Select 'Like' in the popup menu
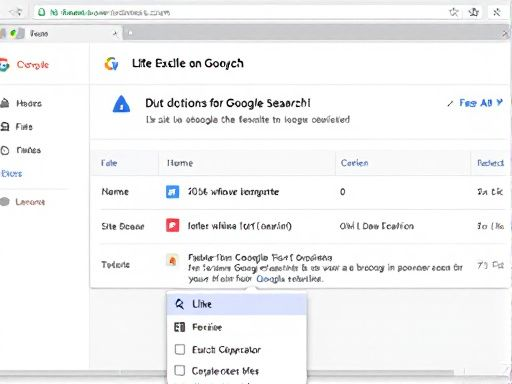The height and width of the screenshot is (384, 512). [x=237, y=304]
